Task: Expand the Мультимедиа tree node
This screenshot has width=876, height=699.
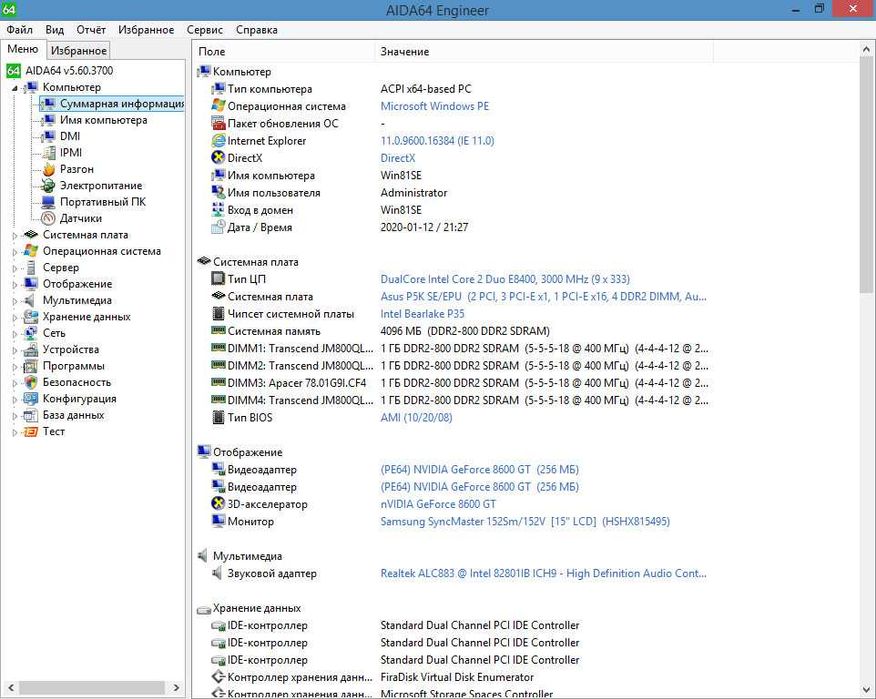Action: (x=15, y=301)
